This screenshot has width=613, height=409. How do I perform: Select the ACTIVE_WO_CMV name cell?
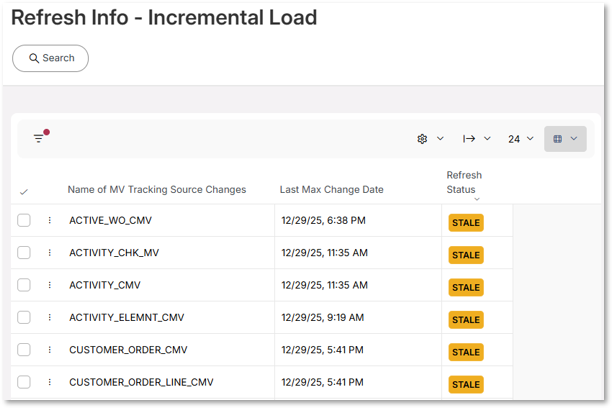pos(111,221)
